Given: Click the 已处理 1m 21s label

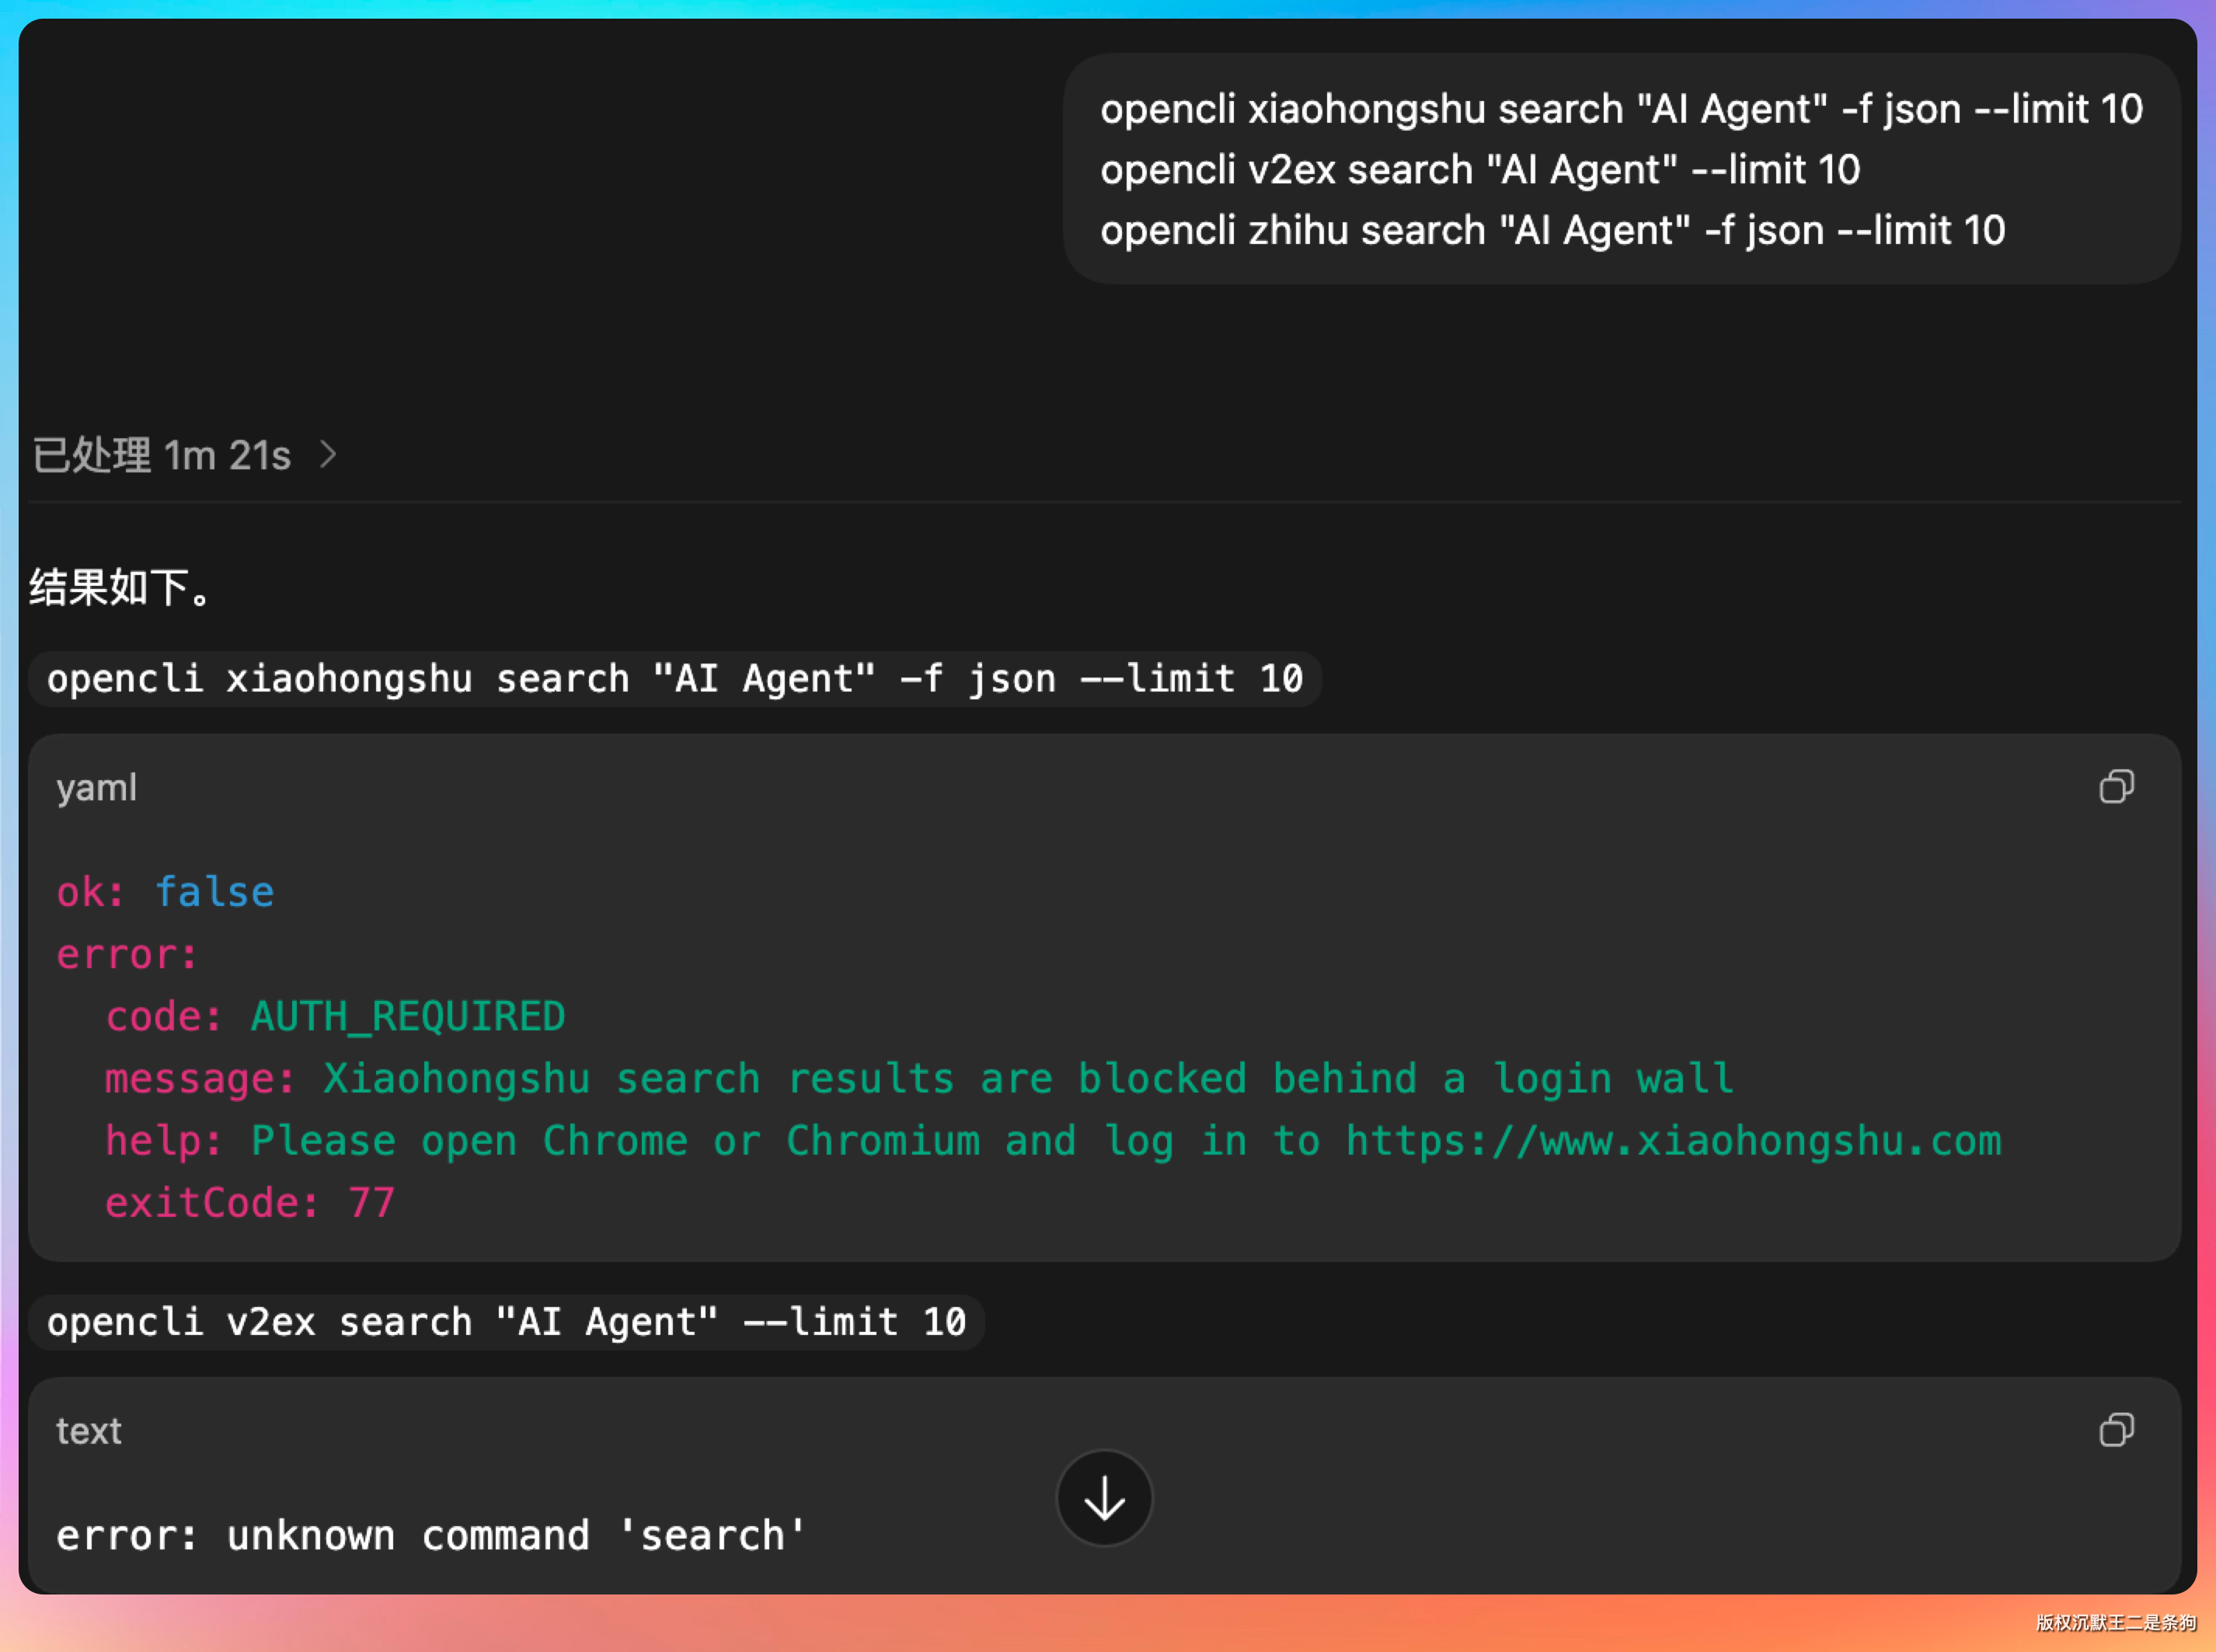Looking at the screenshot, I should [162, 456].
